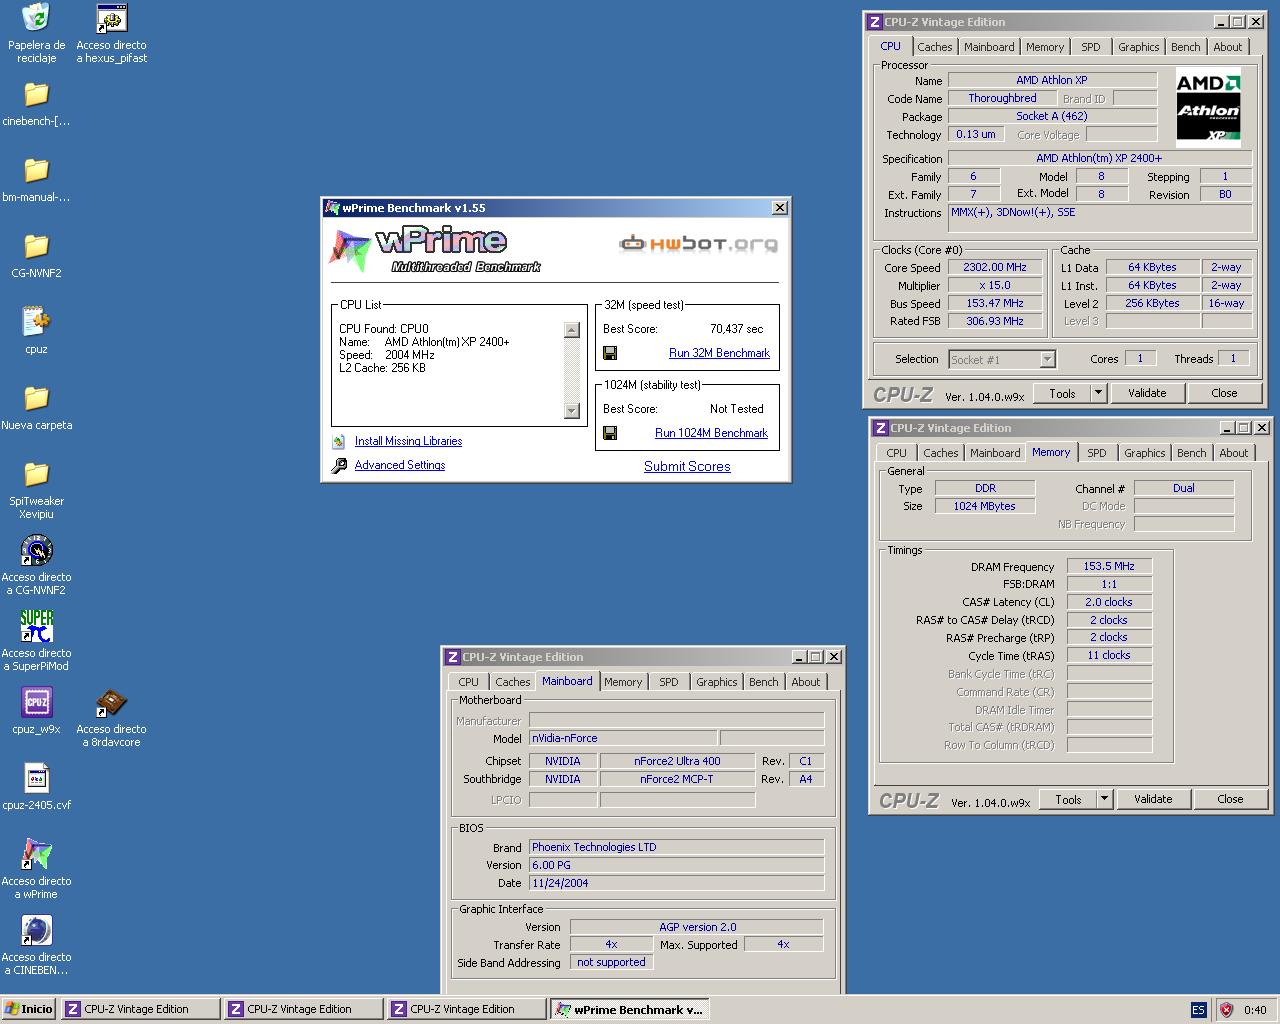
Task: Switch to Caches tab in CPU window
Action: [x=934, y=47]
